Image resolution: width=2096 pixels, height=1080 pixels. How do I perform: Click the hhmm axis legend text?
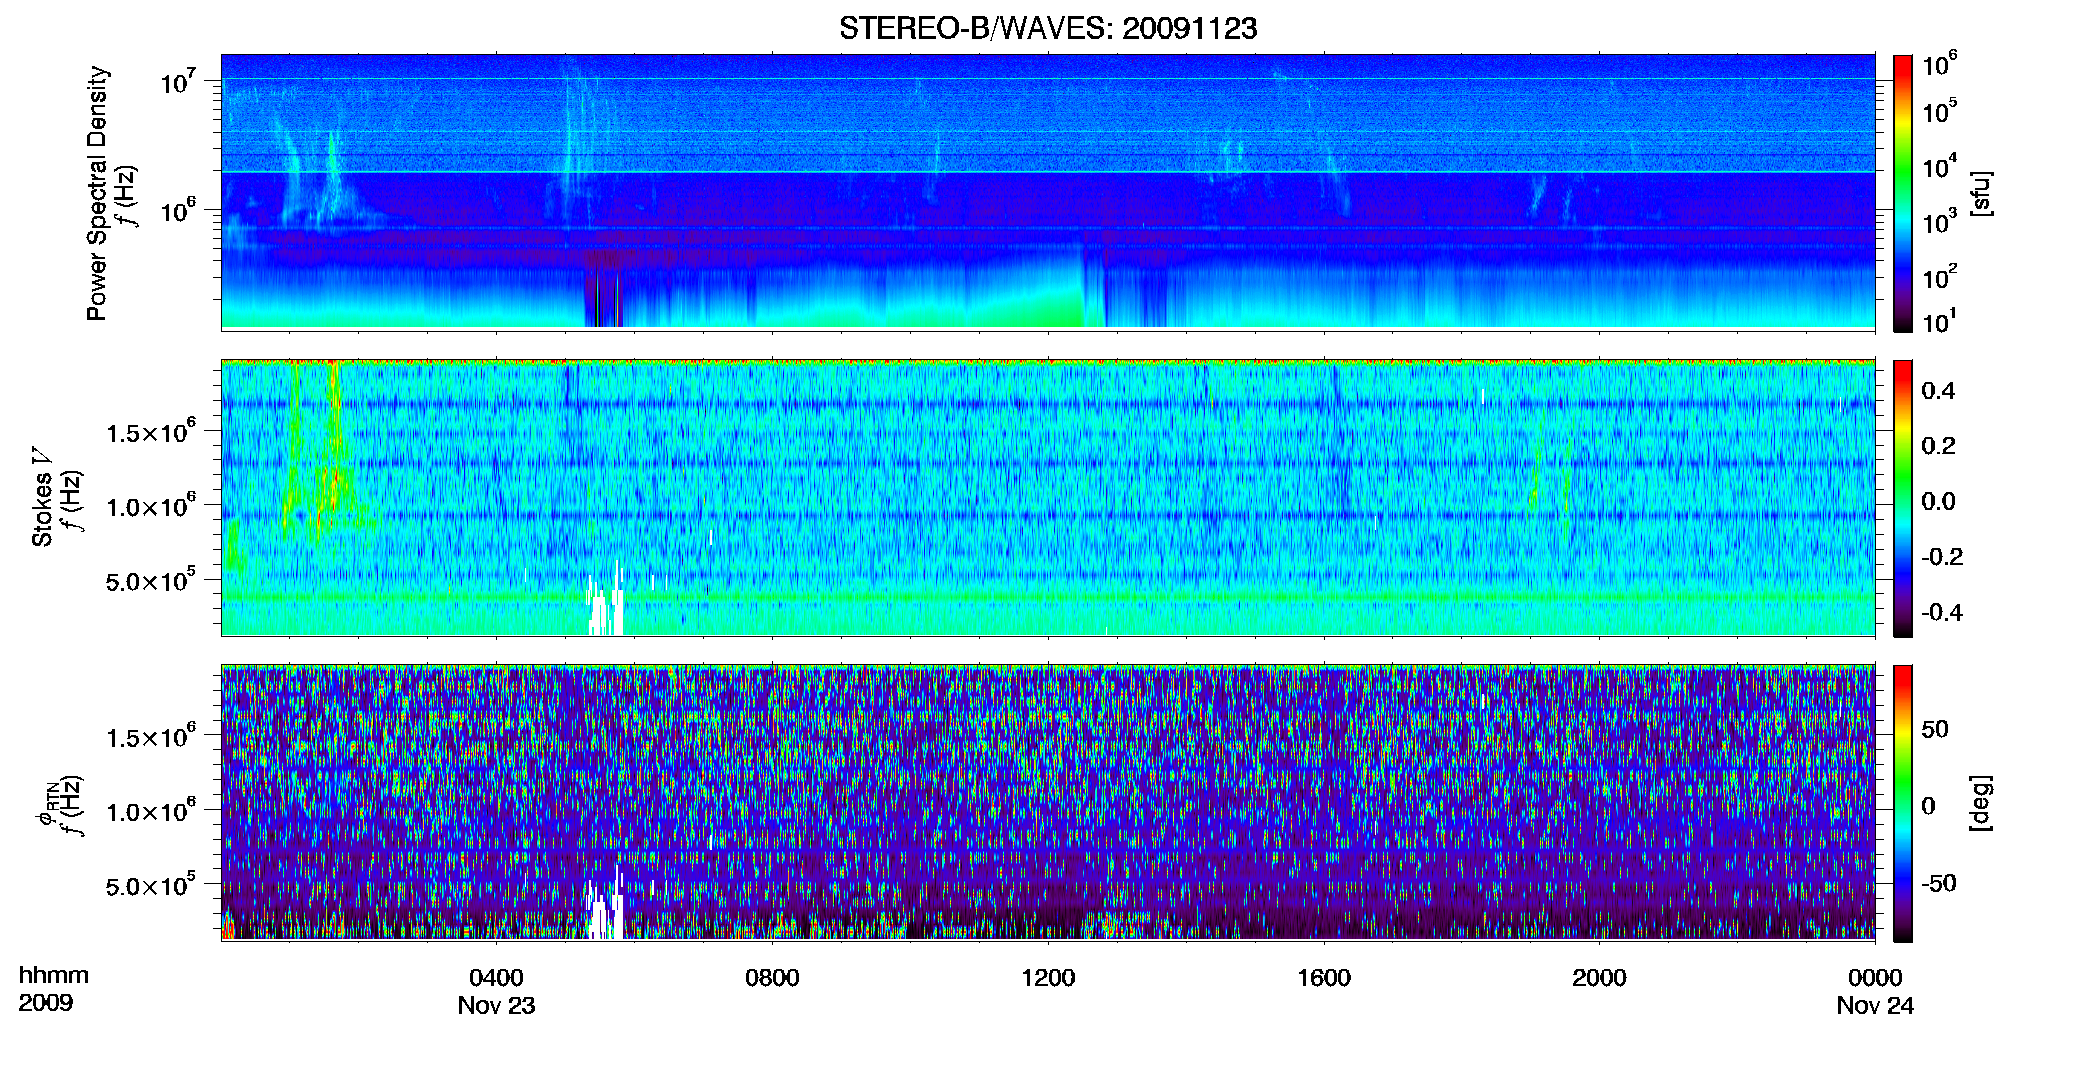coord(54,975)
